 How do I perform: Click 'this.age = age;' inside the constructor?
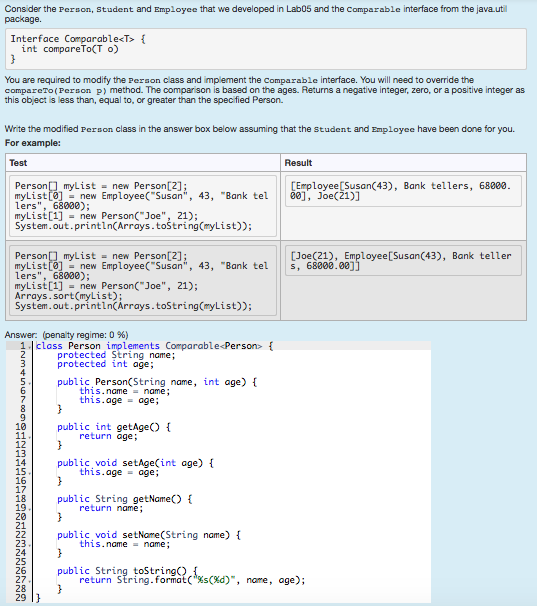pos(119,400)
